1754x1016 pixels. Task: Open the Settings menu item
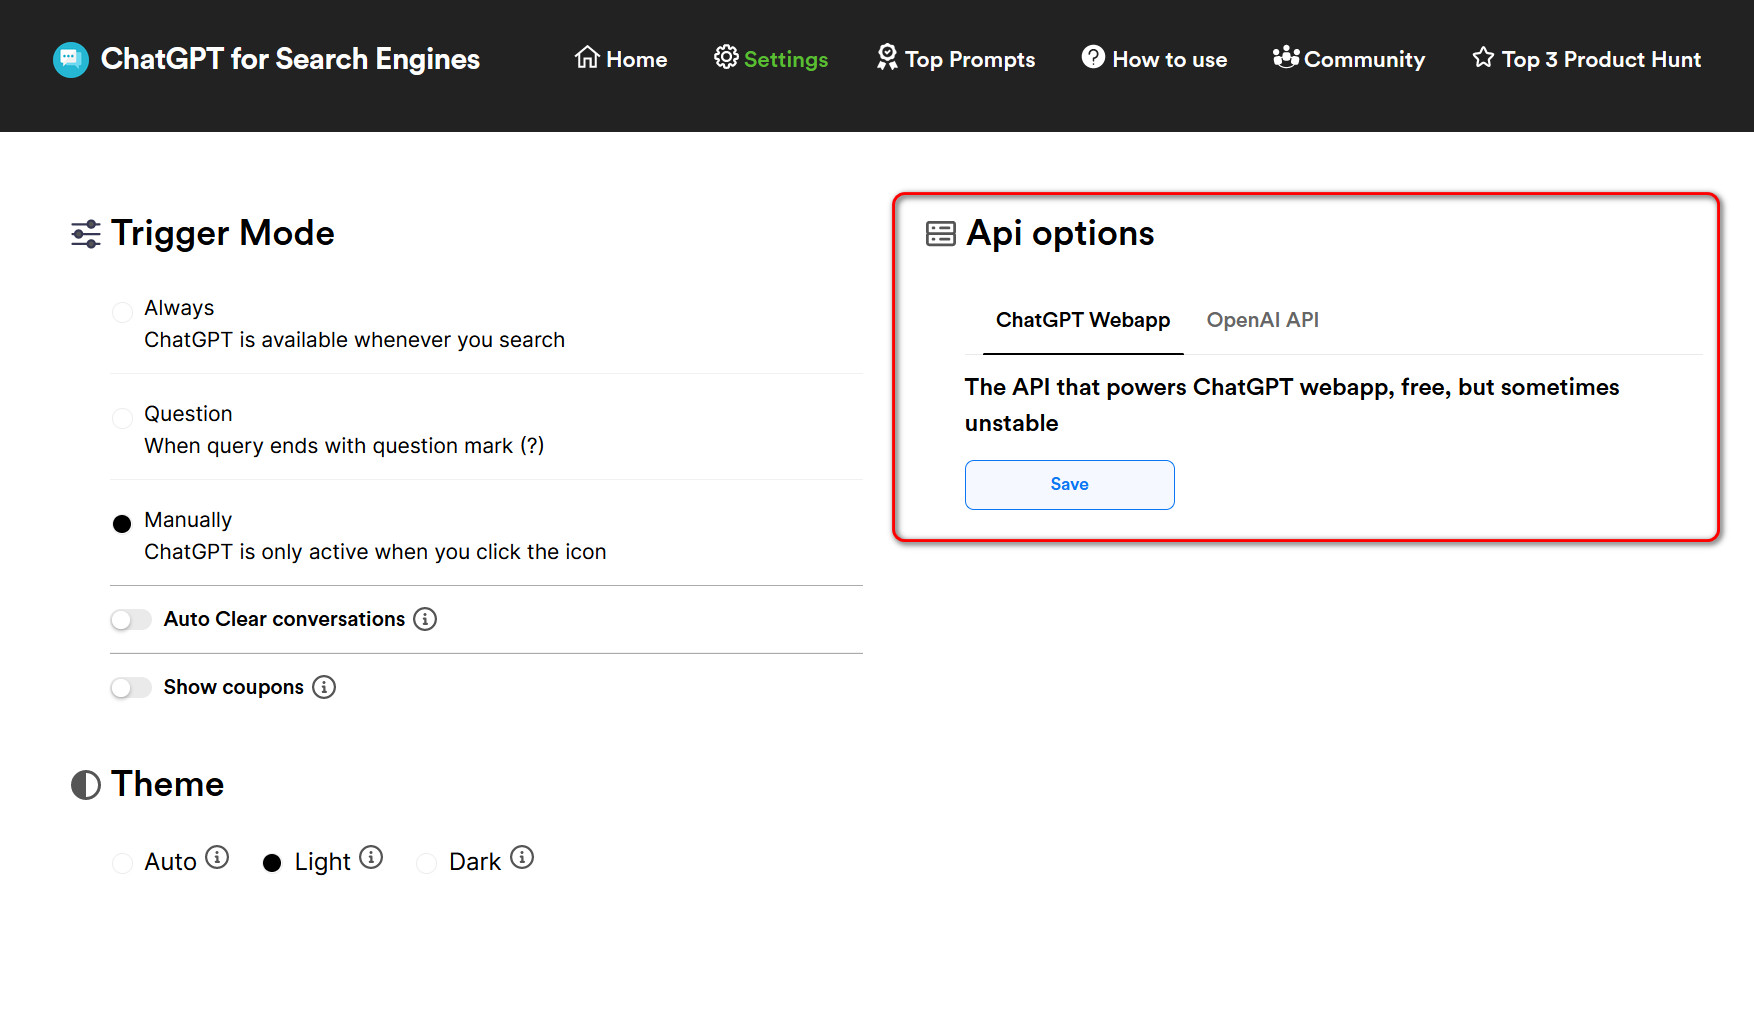tap(771, 59)
